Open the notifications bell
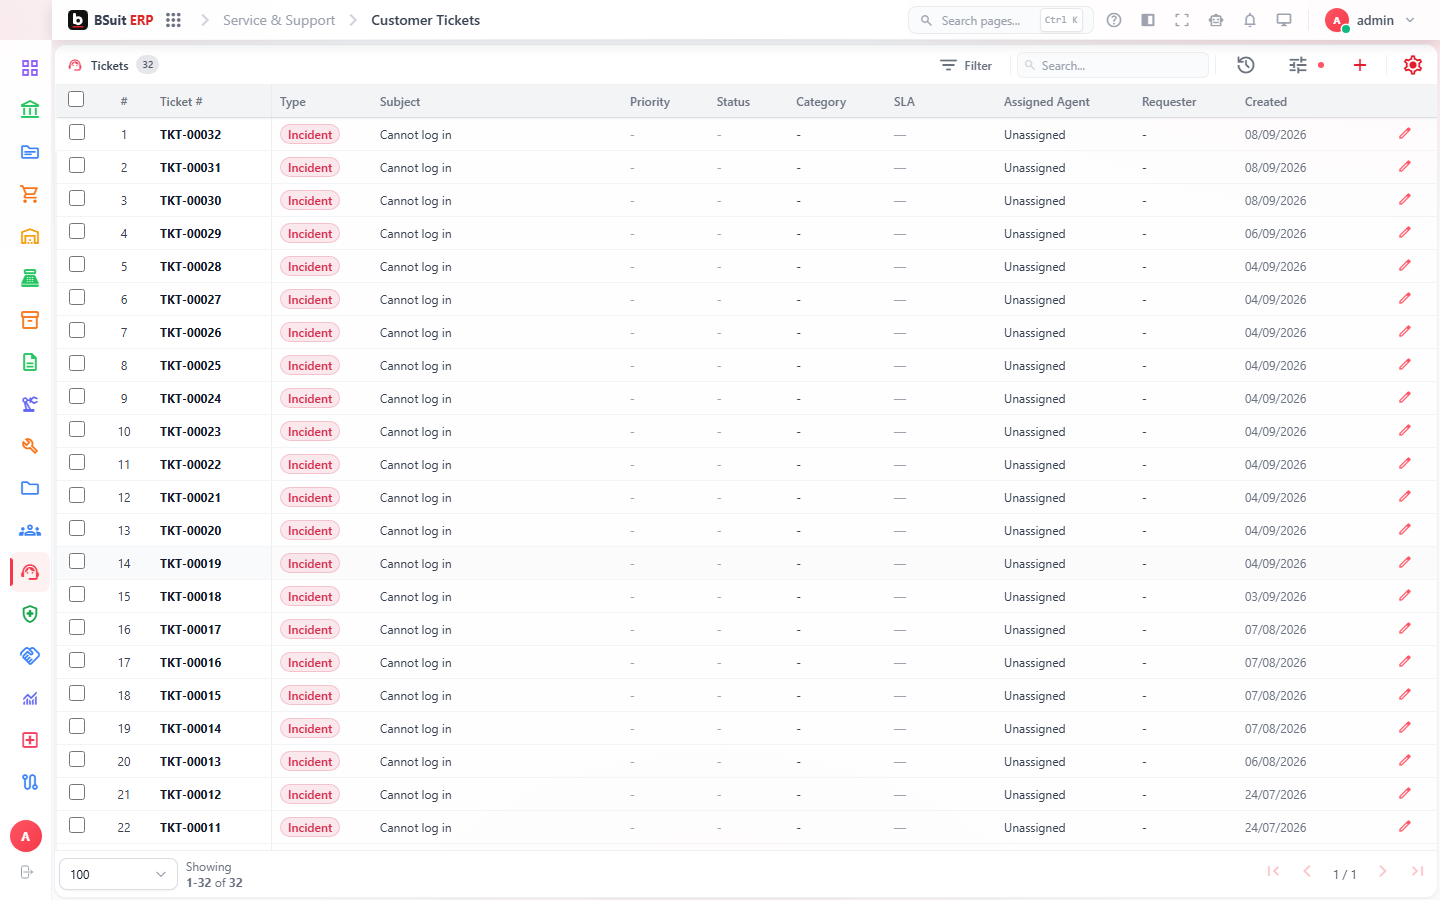Image resolution: width=1440 pixels, height=900 pixels. pyautogui.click(x=1250, y=20)
